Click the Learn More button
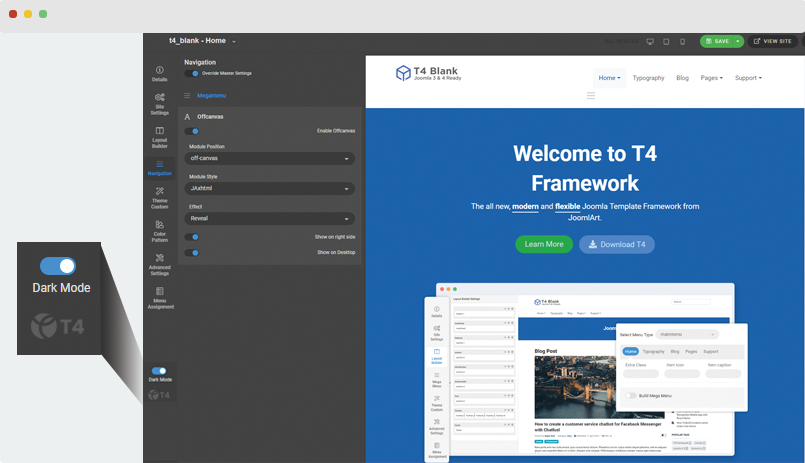 [x=544, y=244]
